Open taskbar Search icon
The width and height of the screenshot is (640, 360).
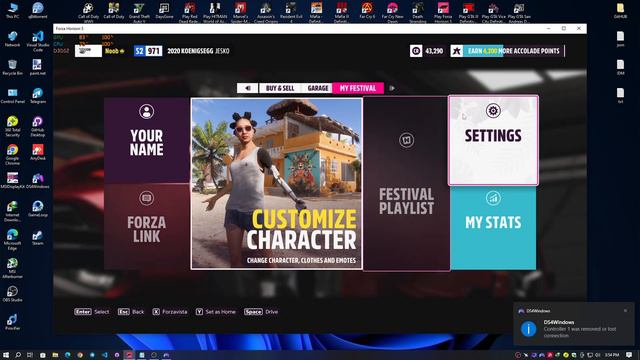click(x=18, y=355)
